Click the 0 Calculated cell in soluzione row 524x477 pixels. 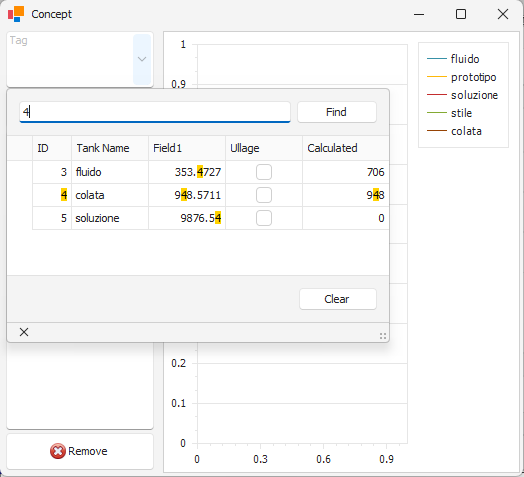coord(346,218)
